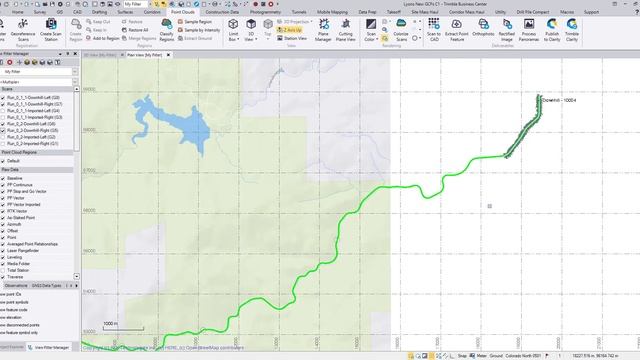Viewport: 640px width, 360px height.
Task: Click the Sample Region command
Action: (x=195, y=22)
